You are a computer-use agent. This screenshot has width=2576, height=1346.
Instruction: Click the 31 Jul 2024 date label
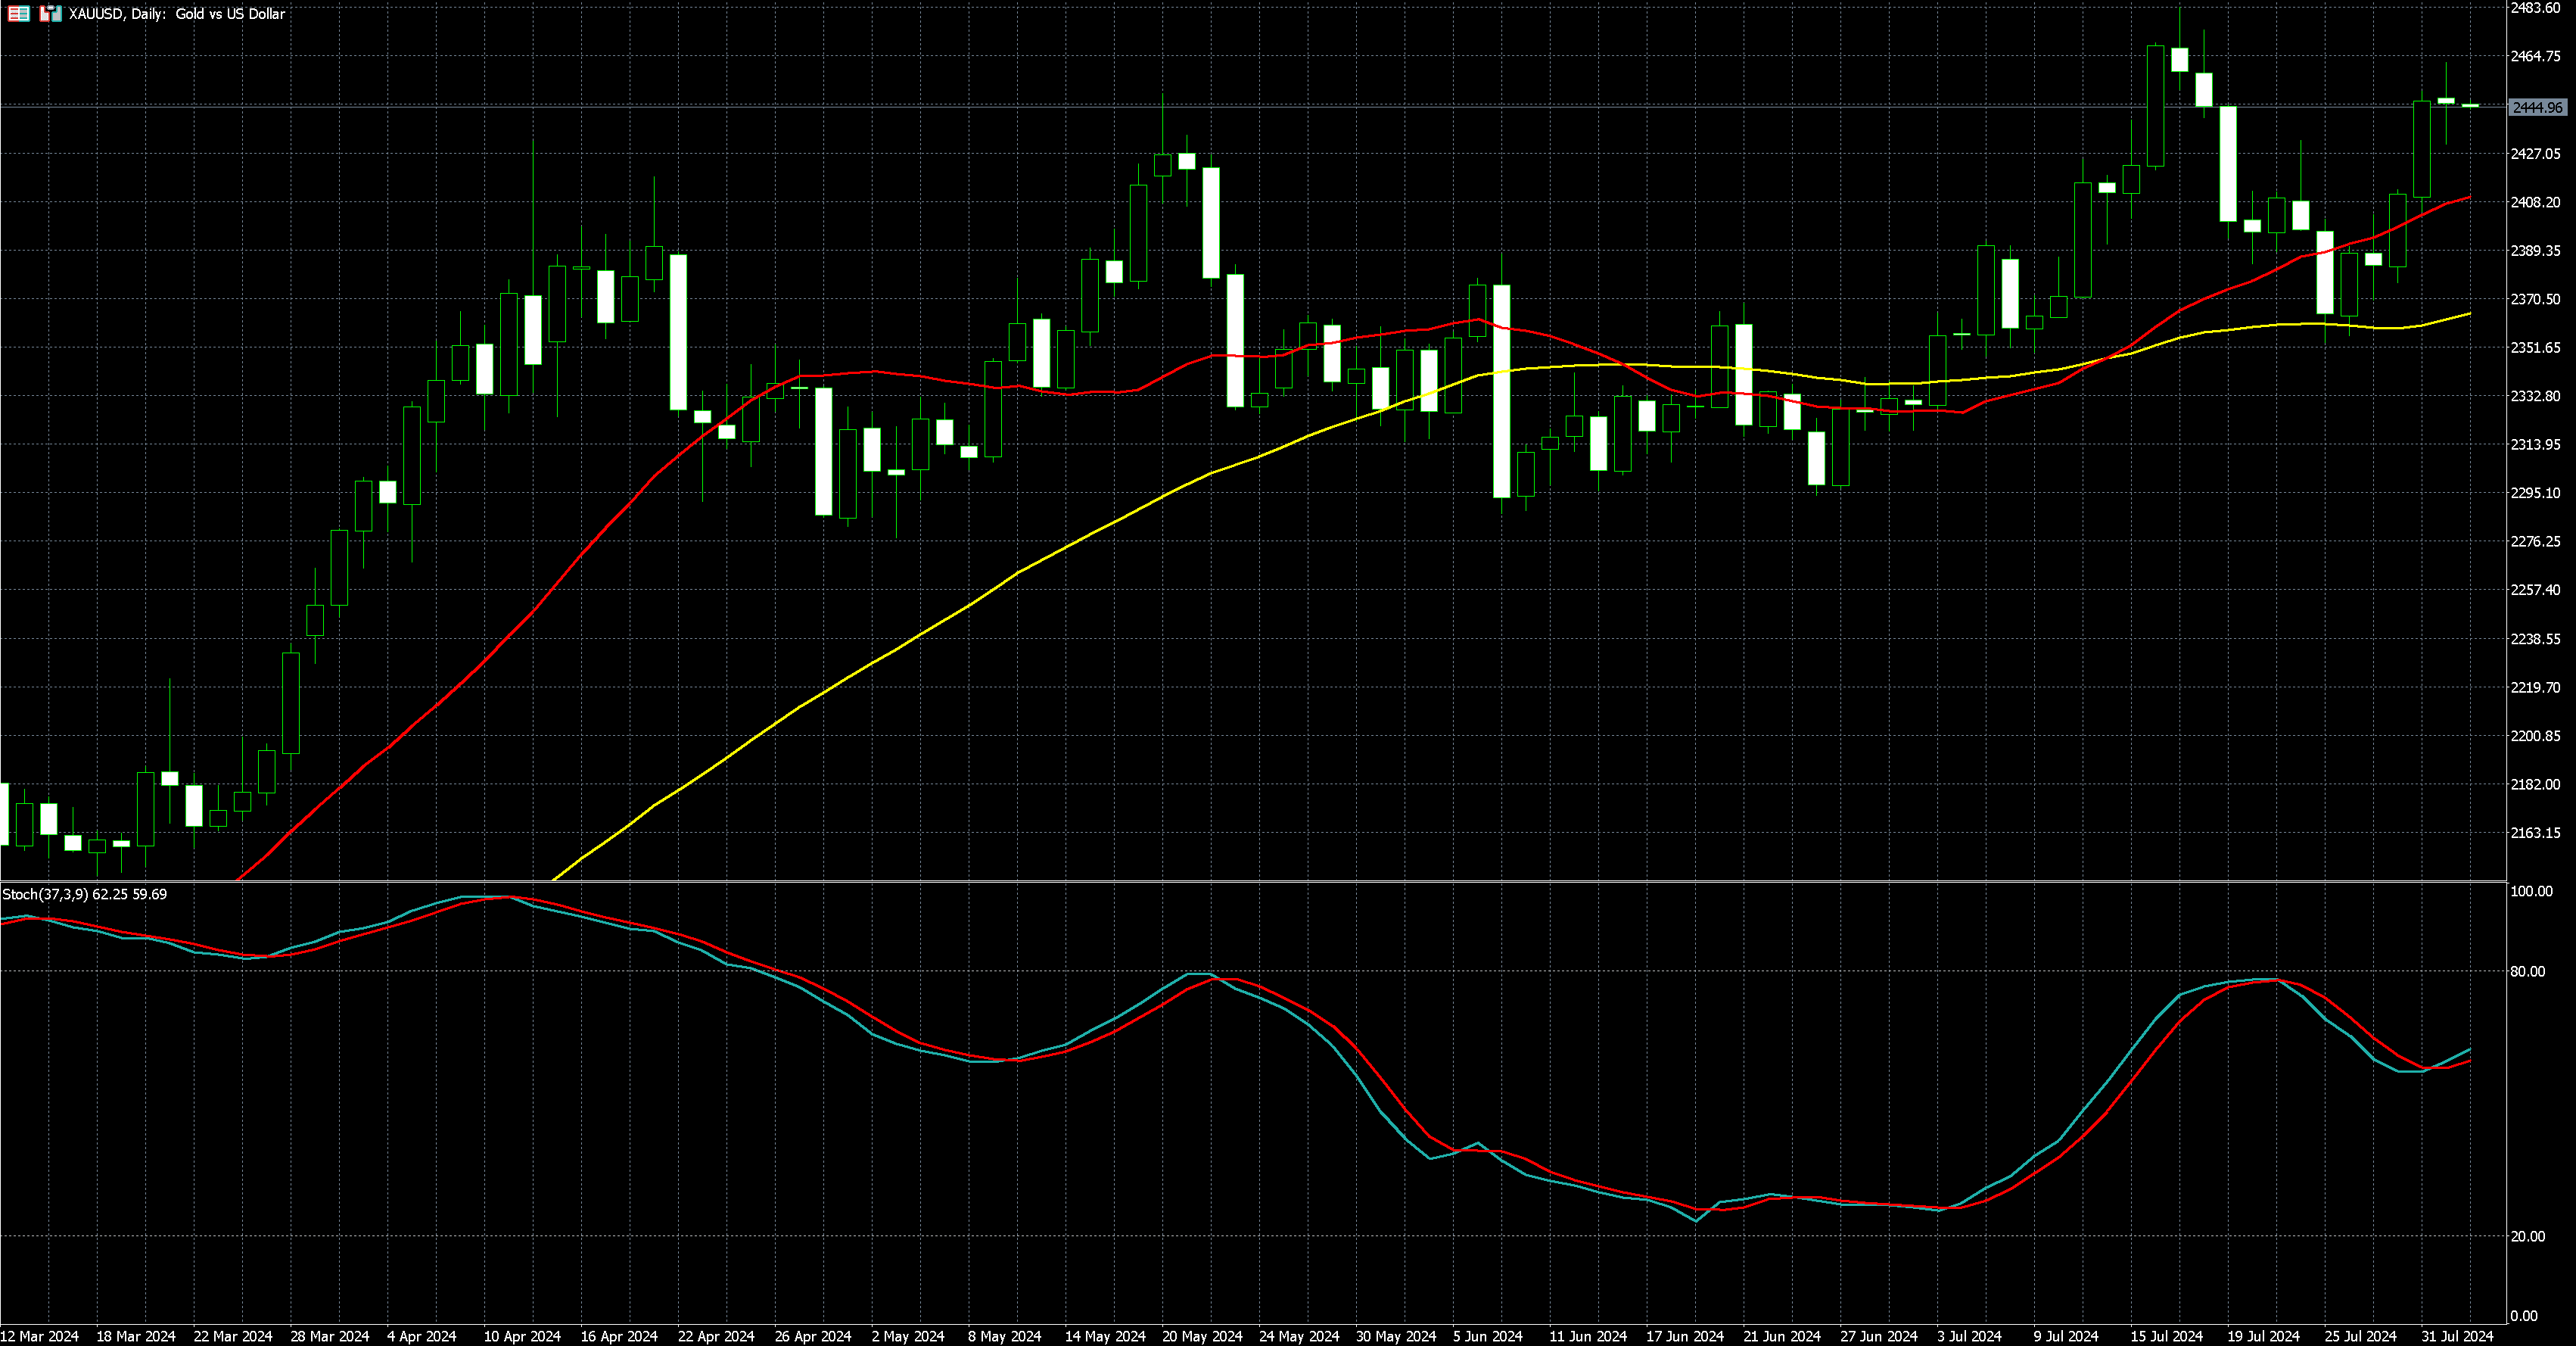[2457, 1336]
